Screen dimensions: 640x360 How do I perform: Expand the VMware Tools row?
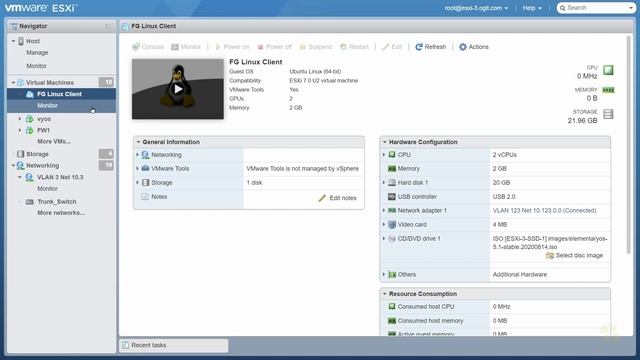point(138,168)
